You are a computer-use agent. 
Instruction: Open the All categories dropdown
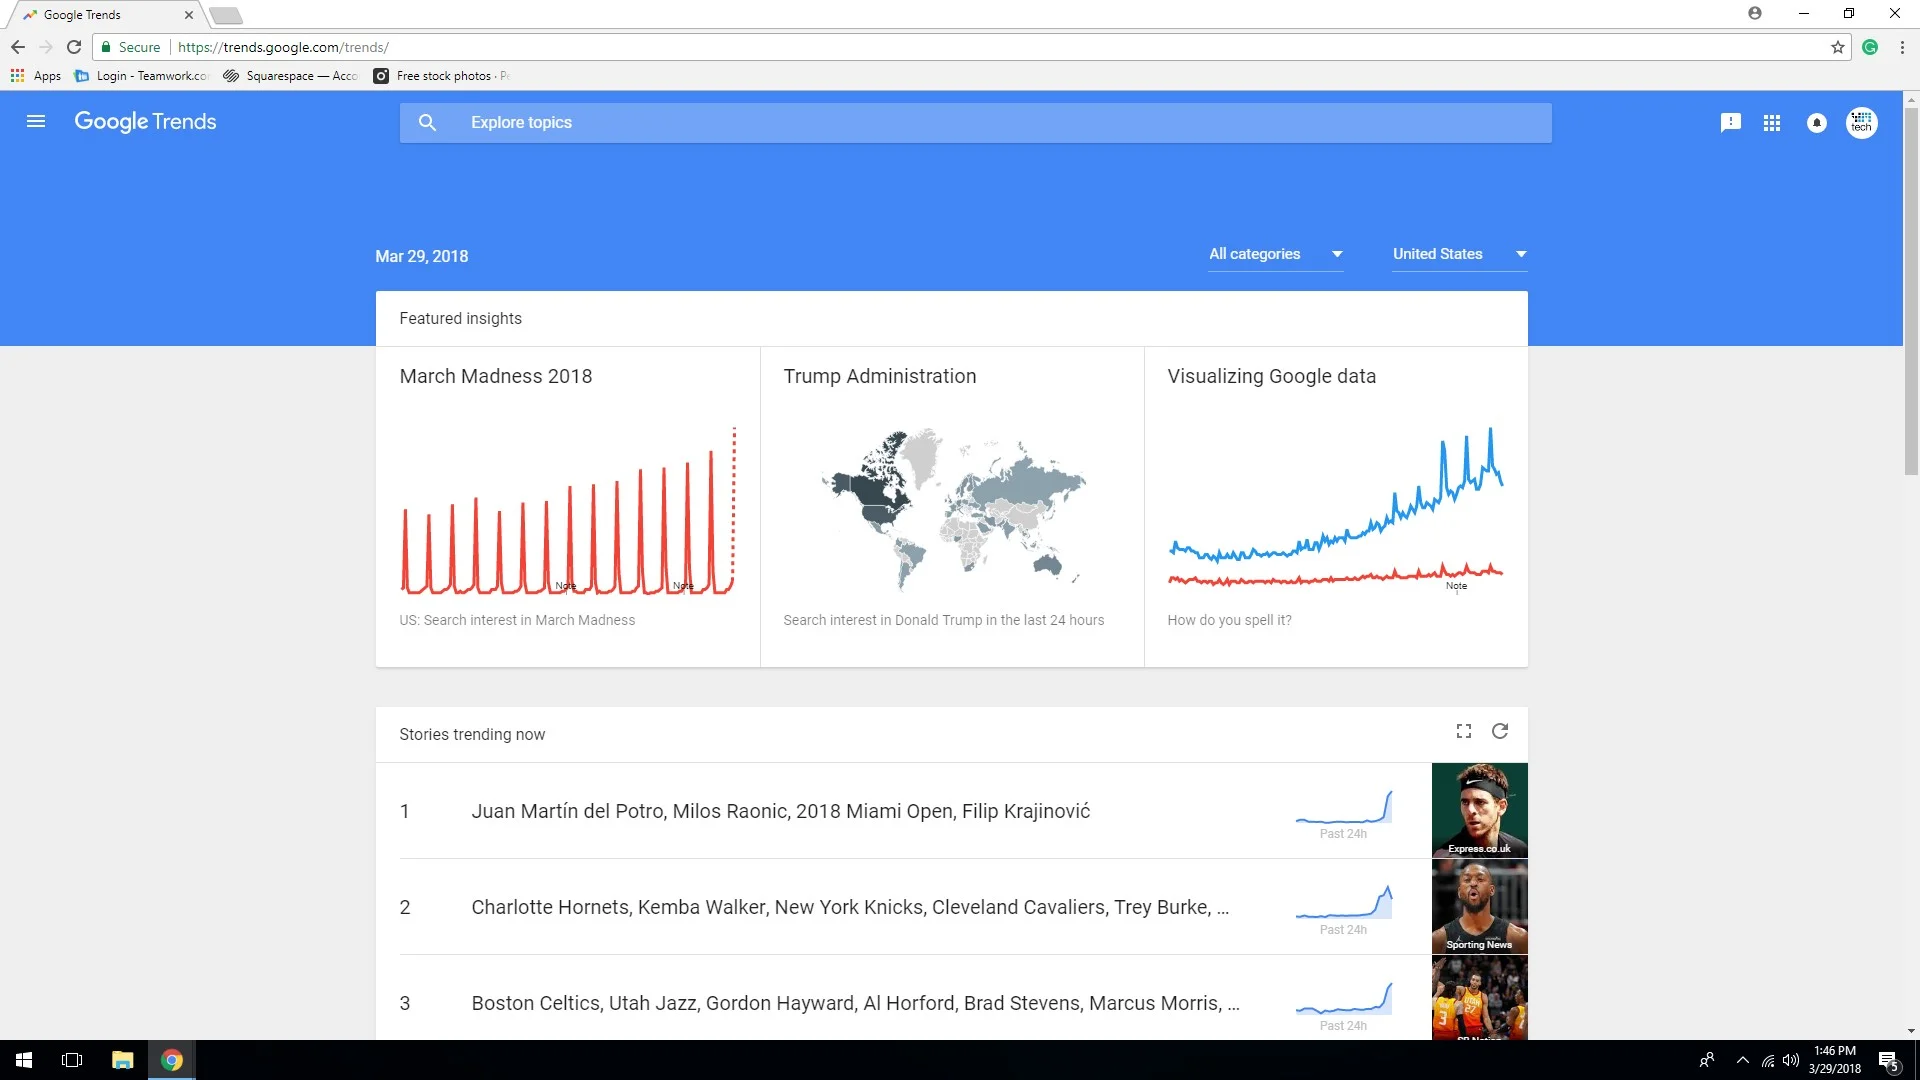point(1276,254)
